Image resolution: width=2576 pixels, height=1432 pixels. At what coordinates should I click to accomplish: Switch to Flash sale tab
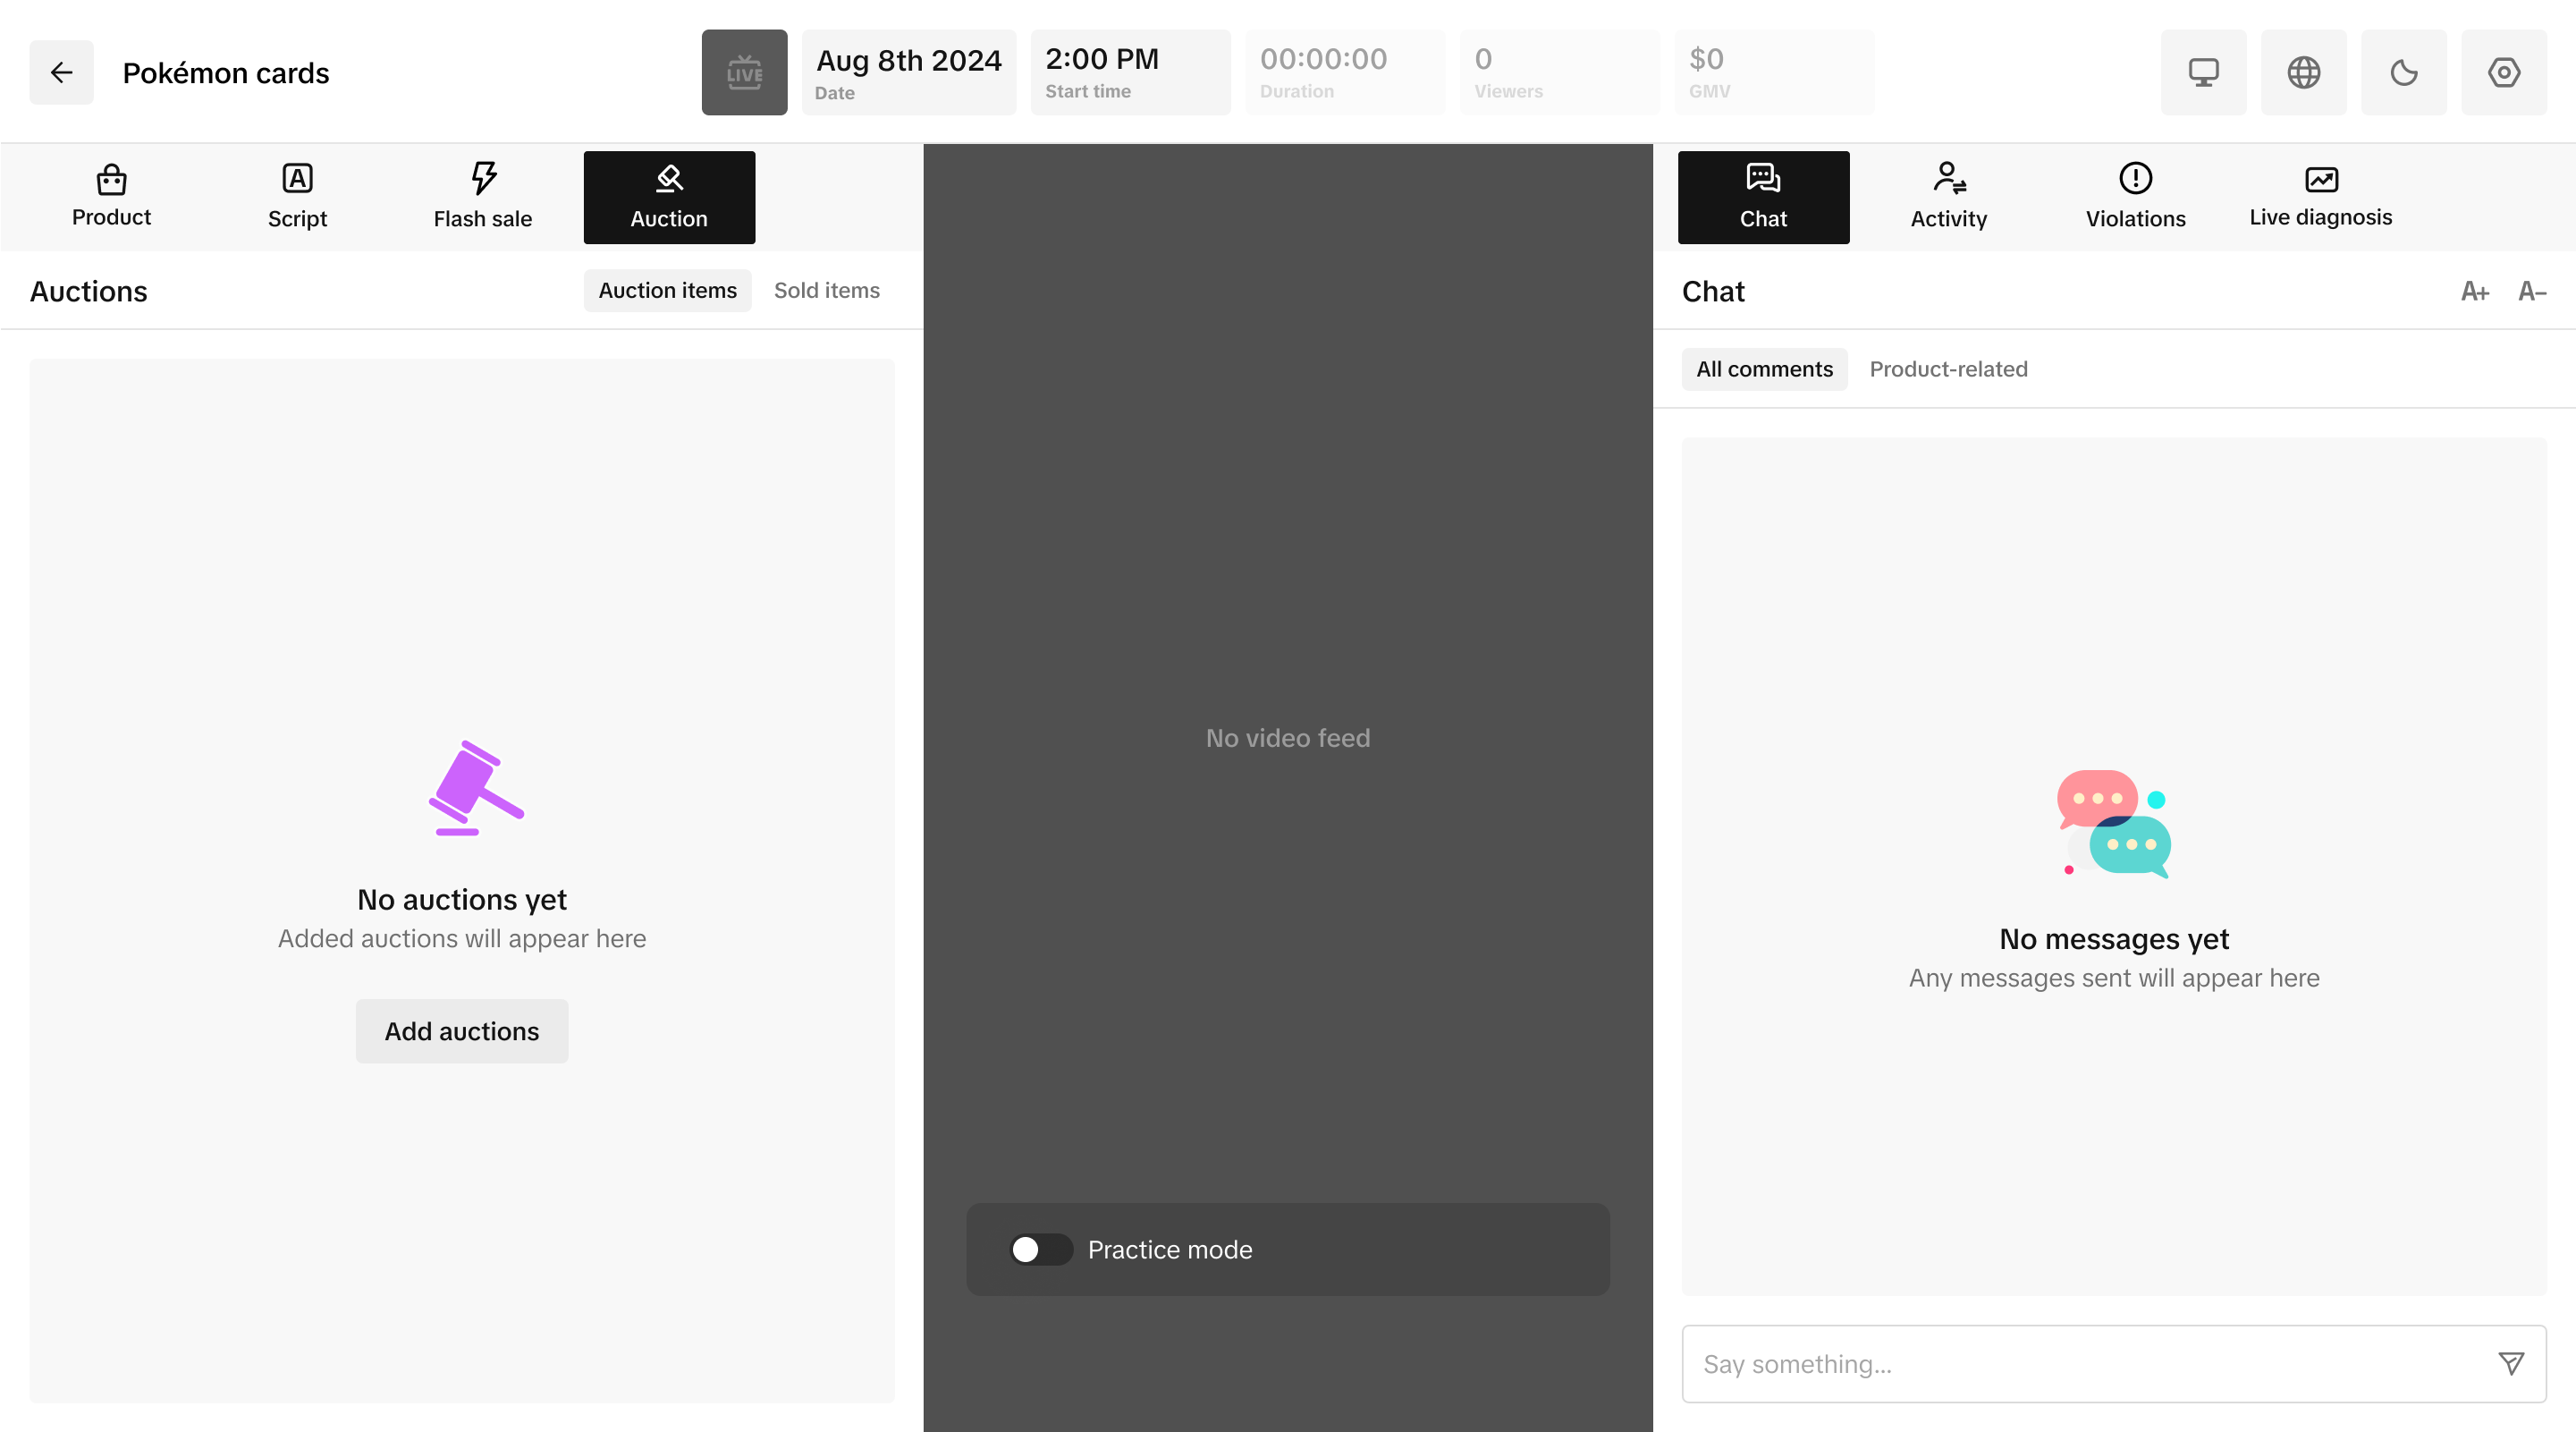(483, 197)
